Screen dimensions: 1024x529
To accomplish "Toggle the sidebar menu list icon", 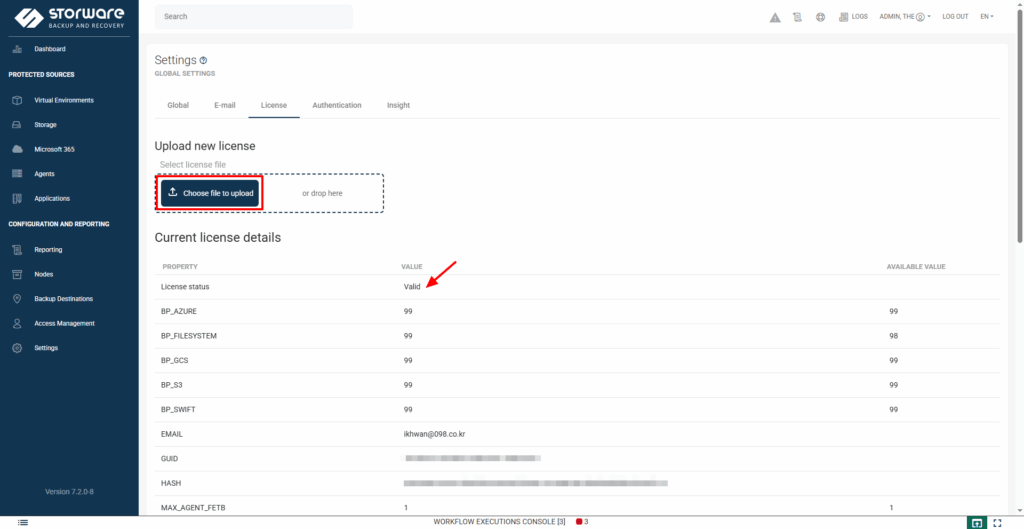I will click(x=22, y=522).
